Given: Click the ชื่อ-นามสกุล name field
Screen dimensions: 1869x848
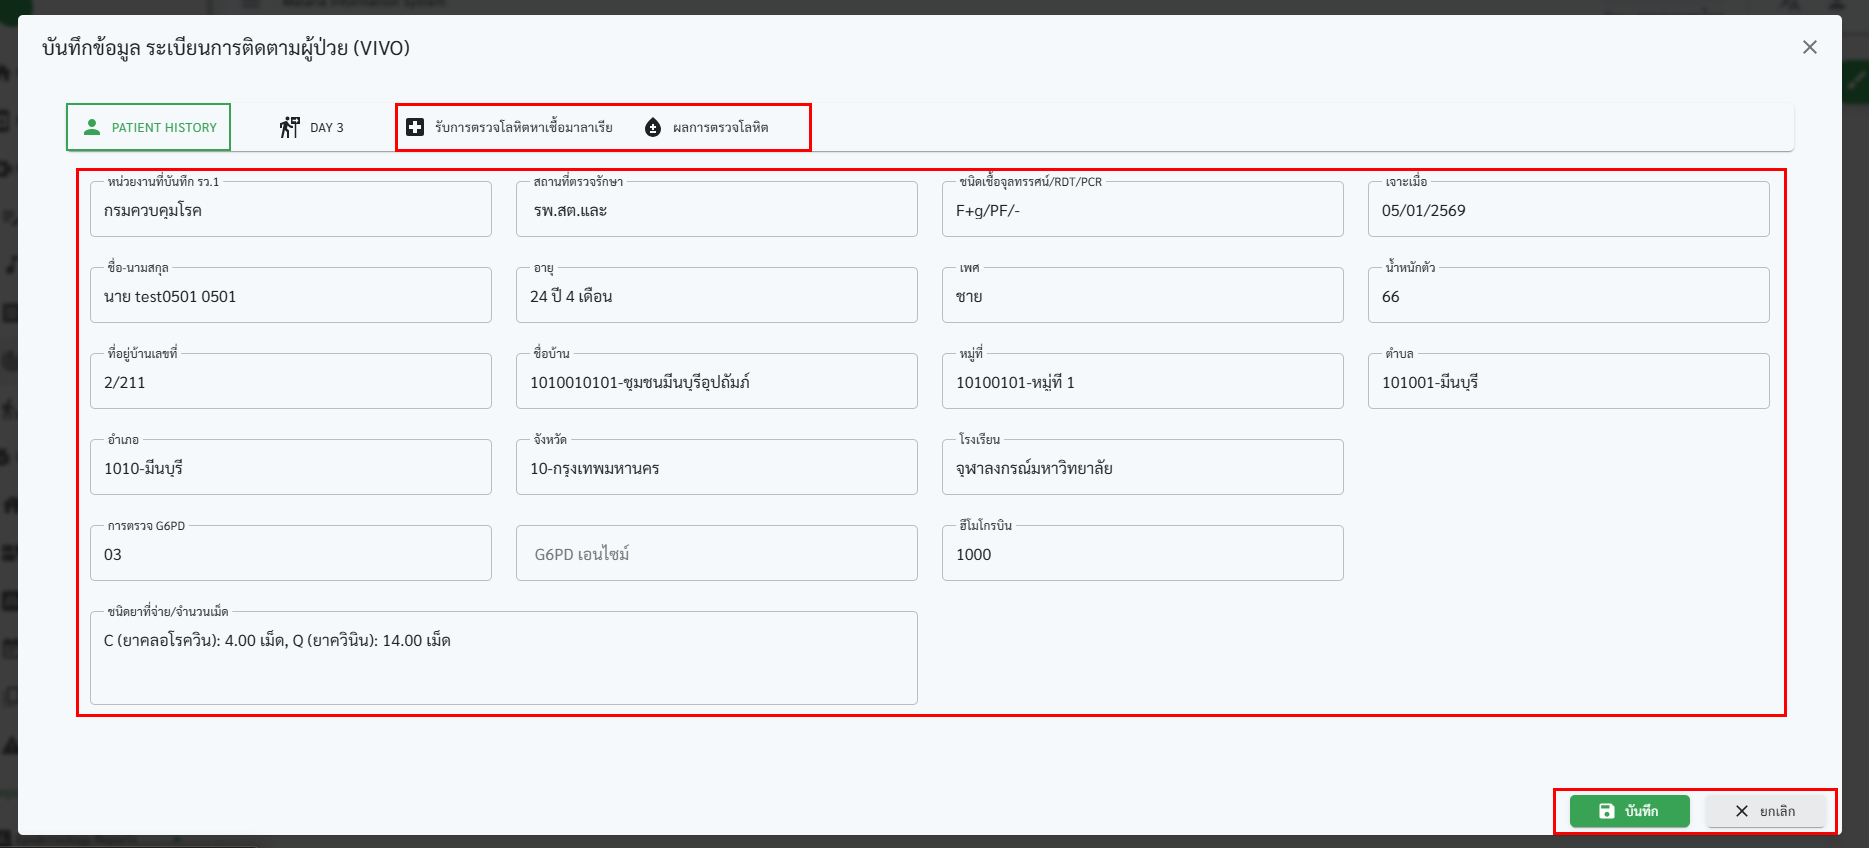Looking at the screenshot, I should pyautogui.click(x=290, y=297).
